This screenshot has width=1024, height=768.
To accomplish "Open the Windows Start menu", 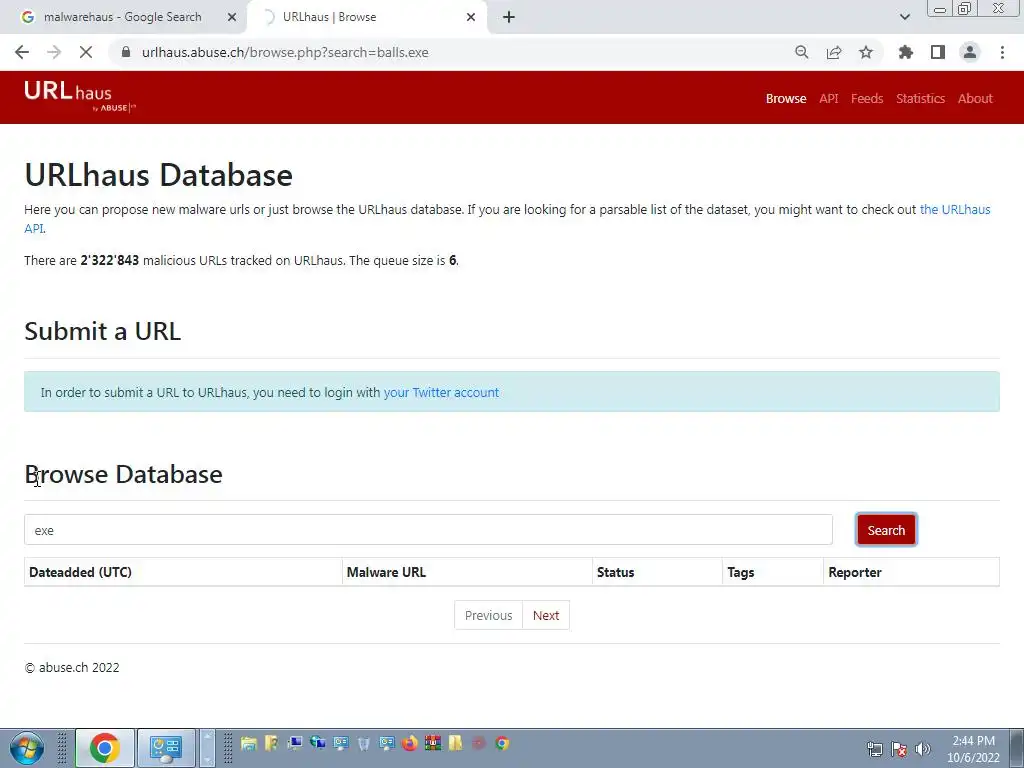I will click(x=27, y=748).
